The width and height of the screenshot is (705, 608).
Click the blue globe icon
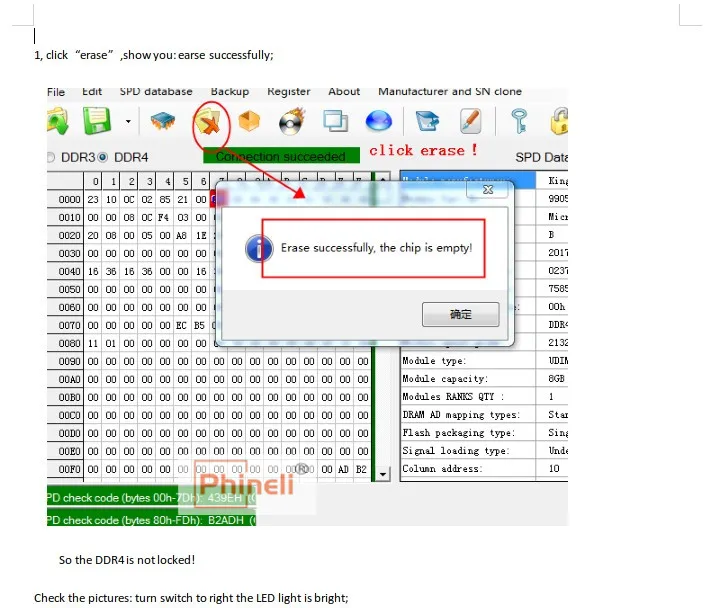(x=379, y=121)
